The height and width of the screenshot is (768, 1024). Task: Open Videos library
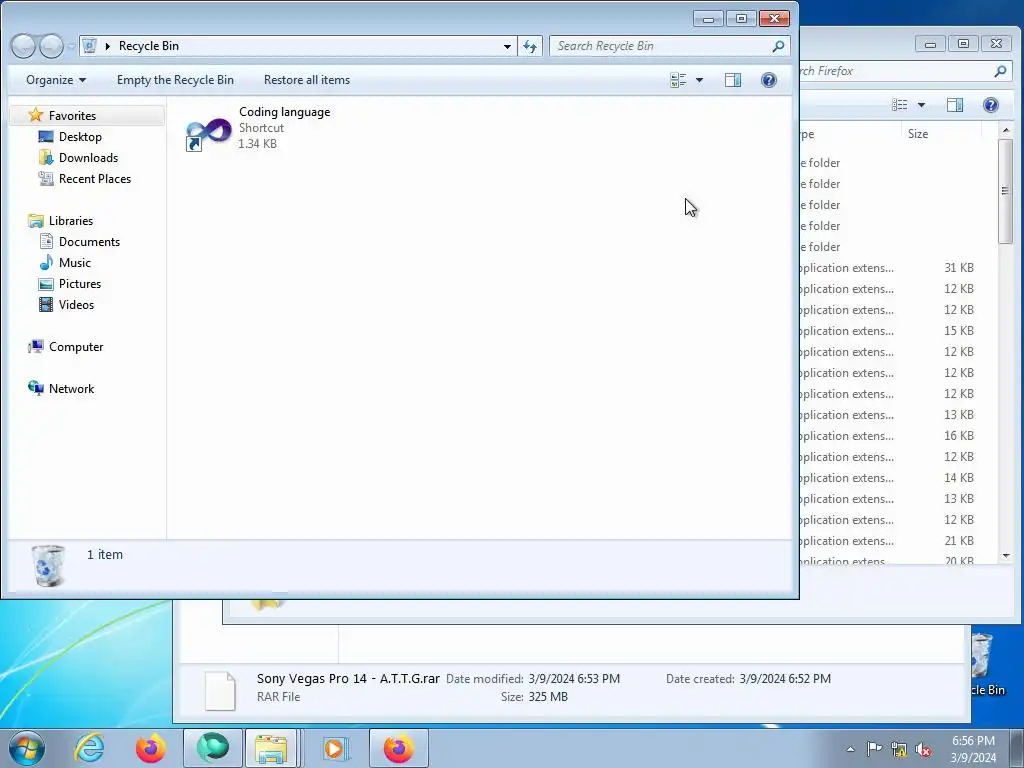pos(76,304)
